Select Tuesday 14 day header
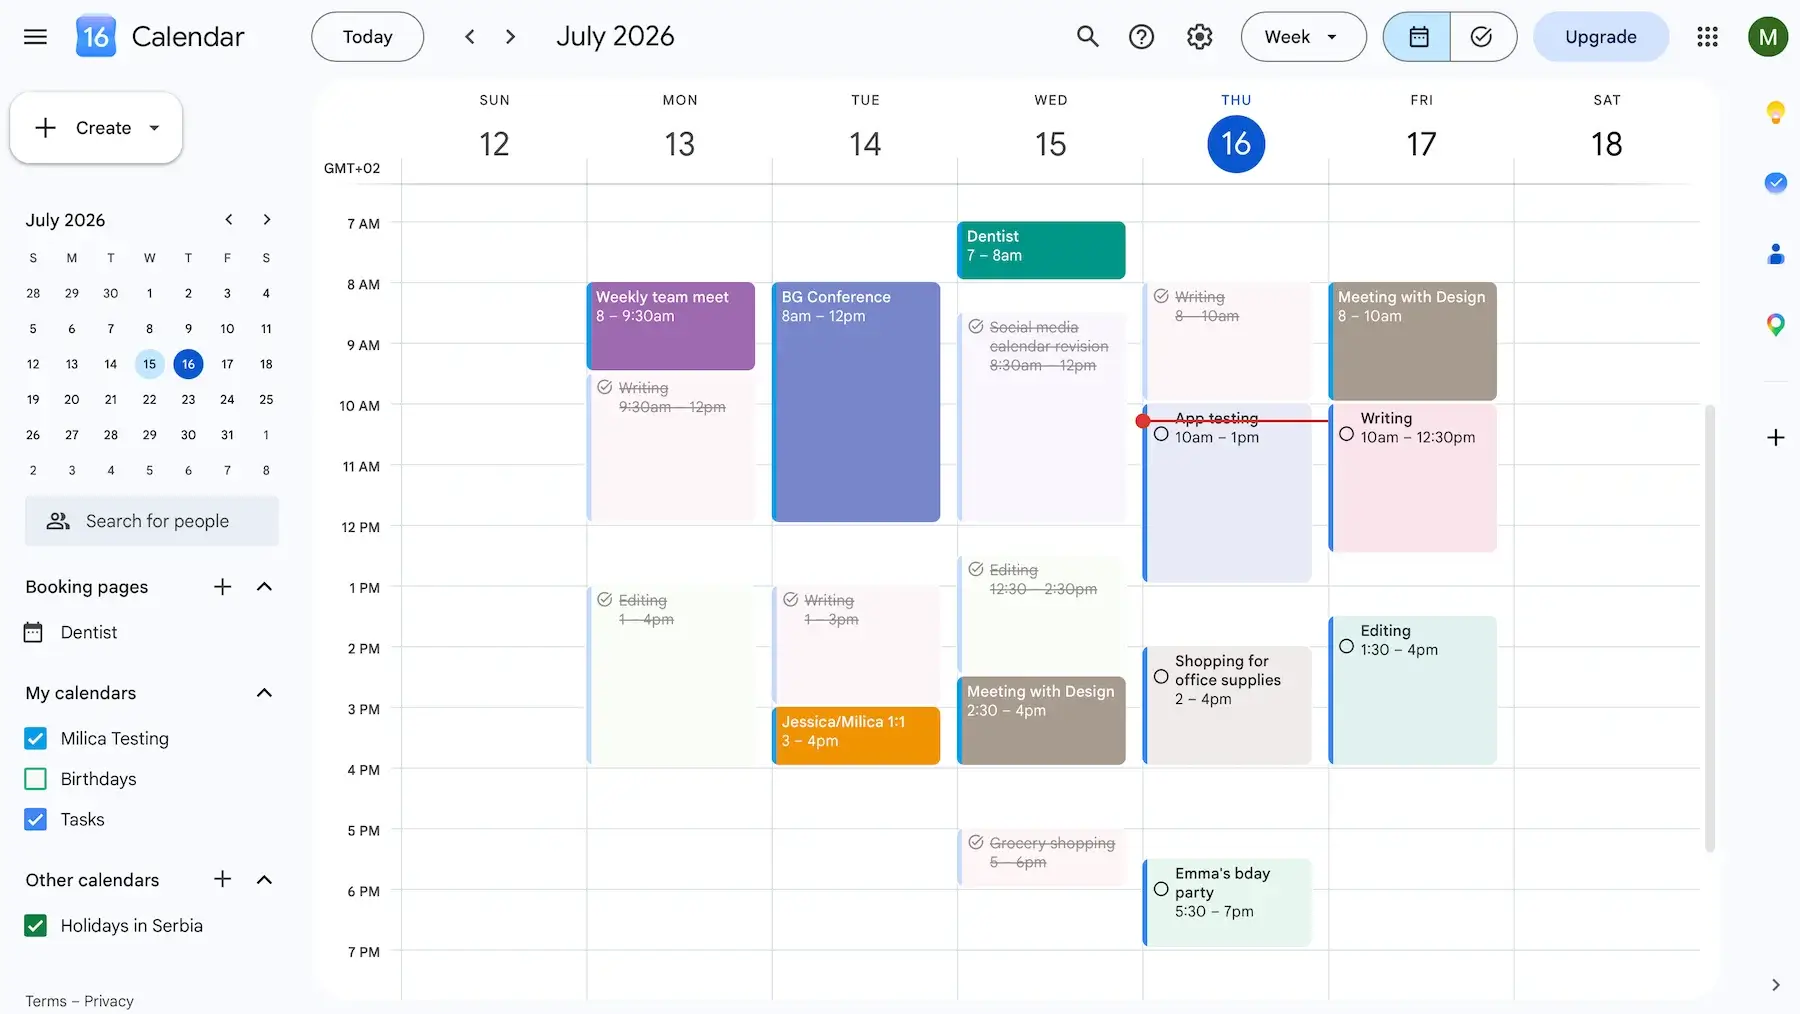The width and height of the screenshot is (1800, 1014). [x=865, y=143]
